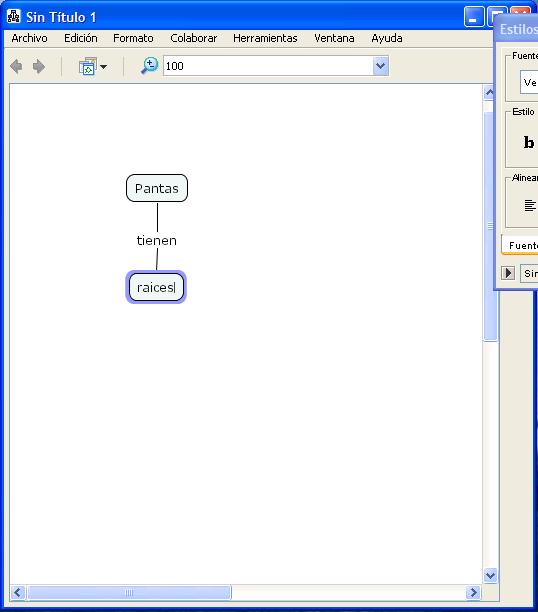The width and height of the screenshot is (538, 612).
Task: Select the Fuente tab in Estilos
Action: (523, 246)
